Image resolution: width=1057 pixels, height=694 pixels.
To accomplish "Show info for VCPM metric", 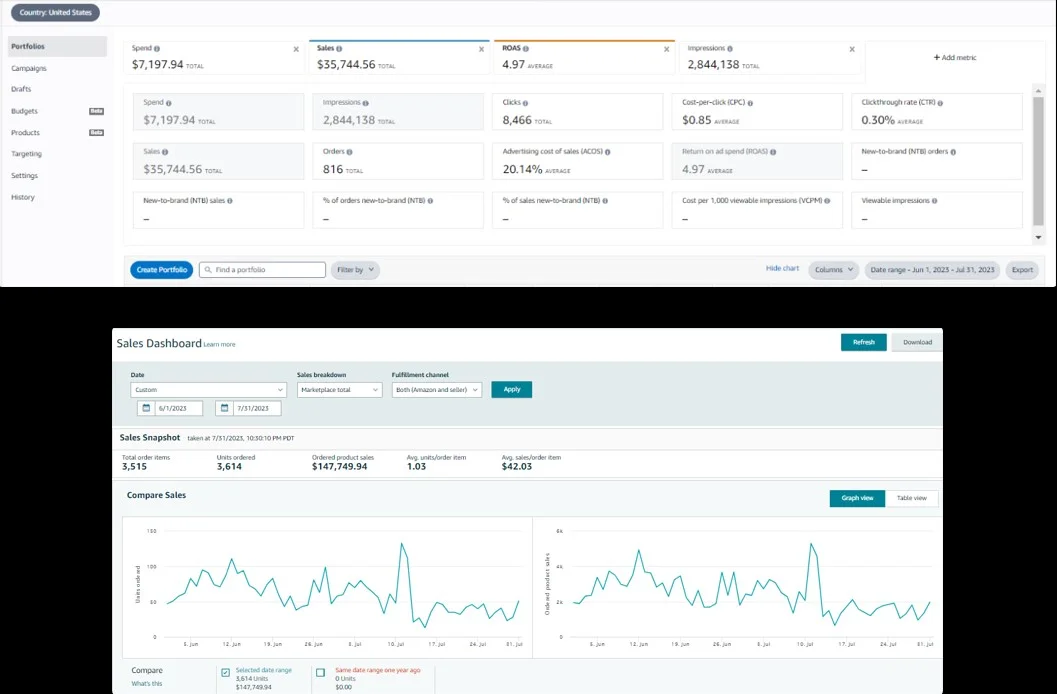I will pyautogui.click(x=827, y=201).
